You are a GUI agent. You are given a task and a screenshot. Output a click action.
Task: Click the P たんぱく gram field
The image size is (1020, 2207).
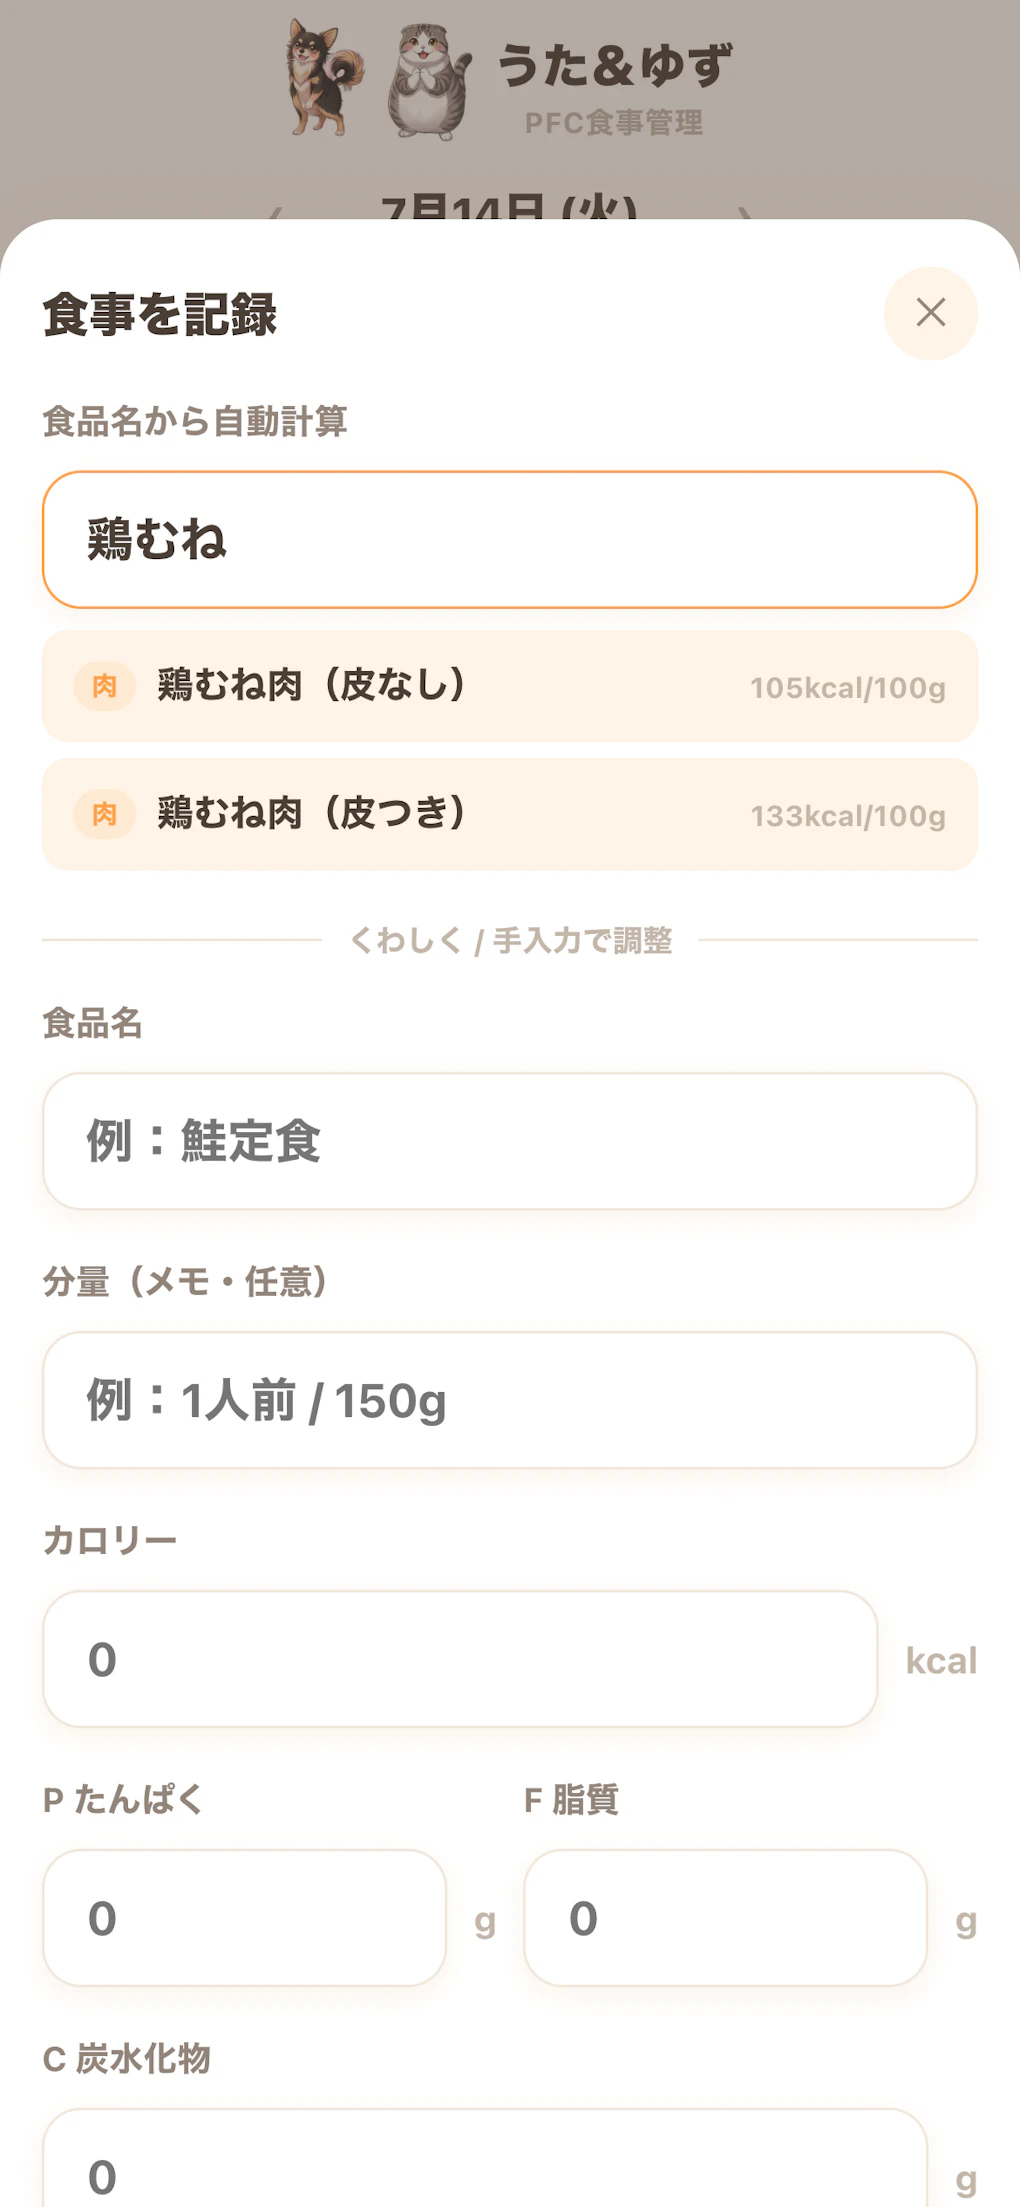[x=244, y=1918]
